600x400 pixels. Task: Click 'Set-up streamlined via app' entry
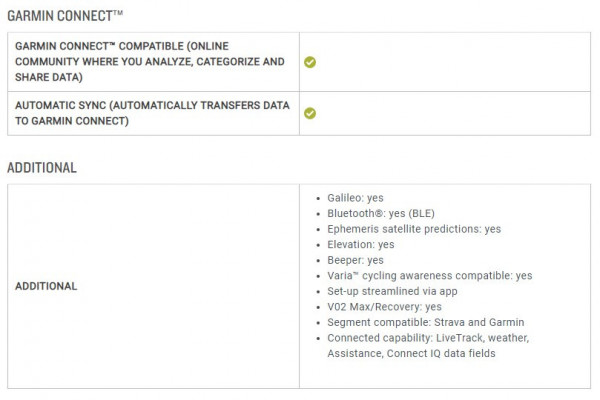click(x=392, y=291)
